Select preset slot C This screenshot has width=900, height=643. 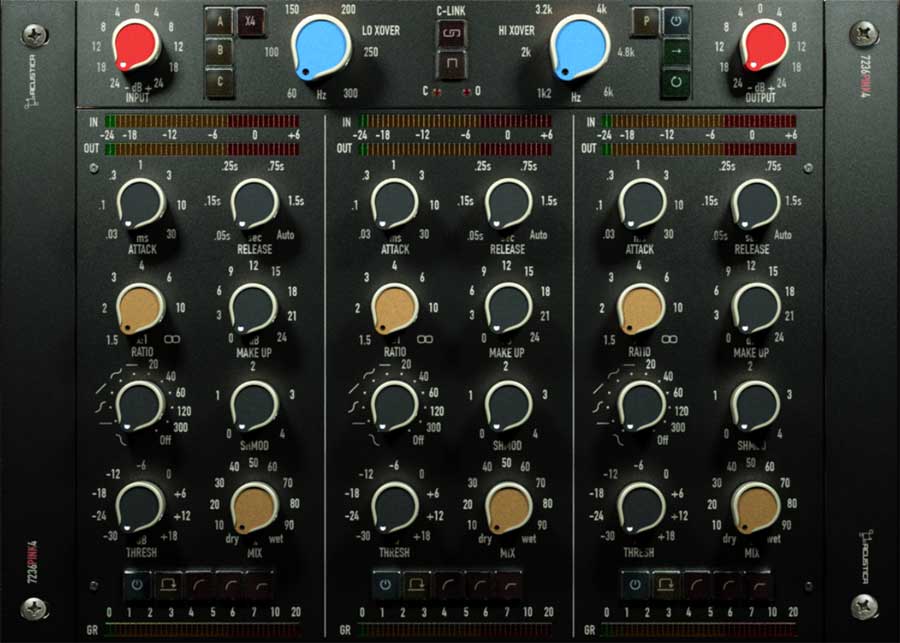pos(220,81)
